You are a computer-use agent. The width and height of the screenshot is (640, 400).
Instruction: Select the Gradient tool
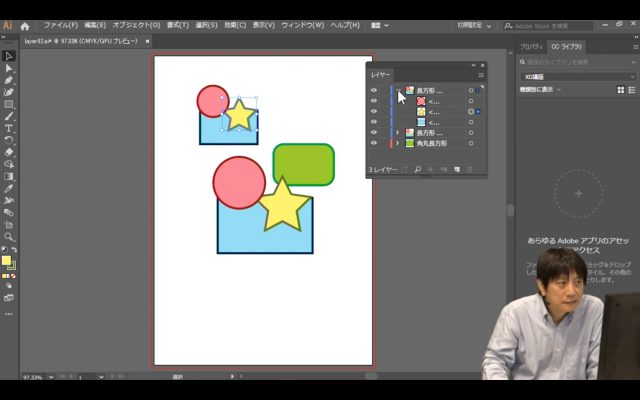pos(9,176)
